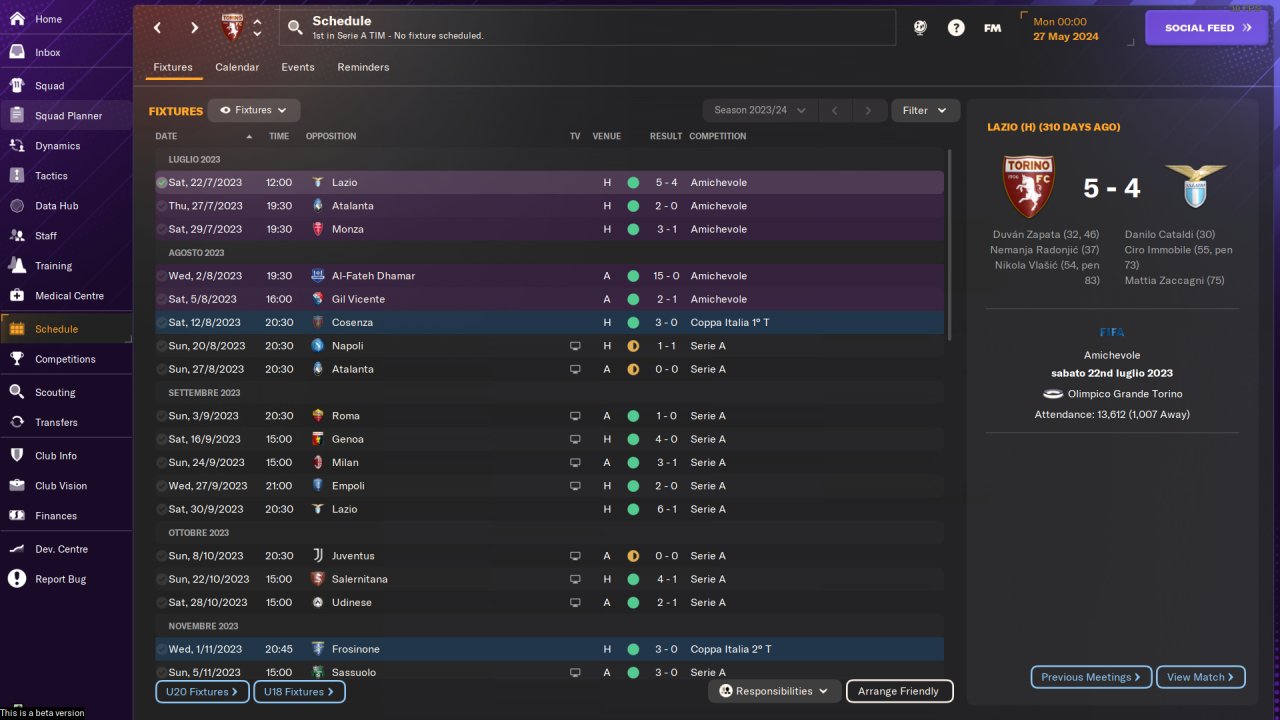The width and height of the screenshot is (1280, 720).
Task: Toggle the check circle for Lazio 22/7/2023
Action: (x=161, y=183)
